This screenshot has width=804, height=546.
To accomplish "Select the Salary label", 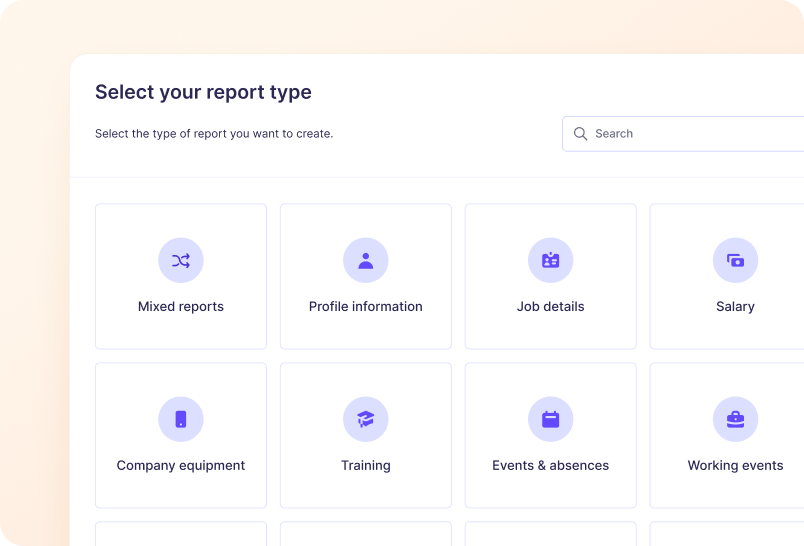I will (735, 307).
